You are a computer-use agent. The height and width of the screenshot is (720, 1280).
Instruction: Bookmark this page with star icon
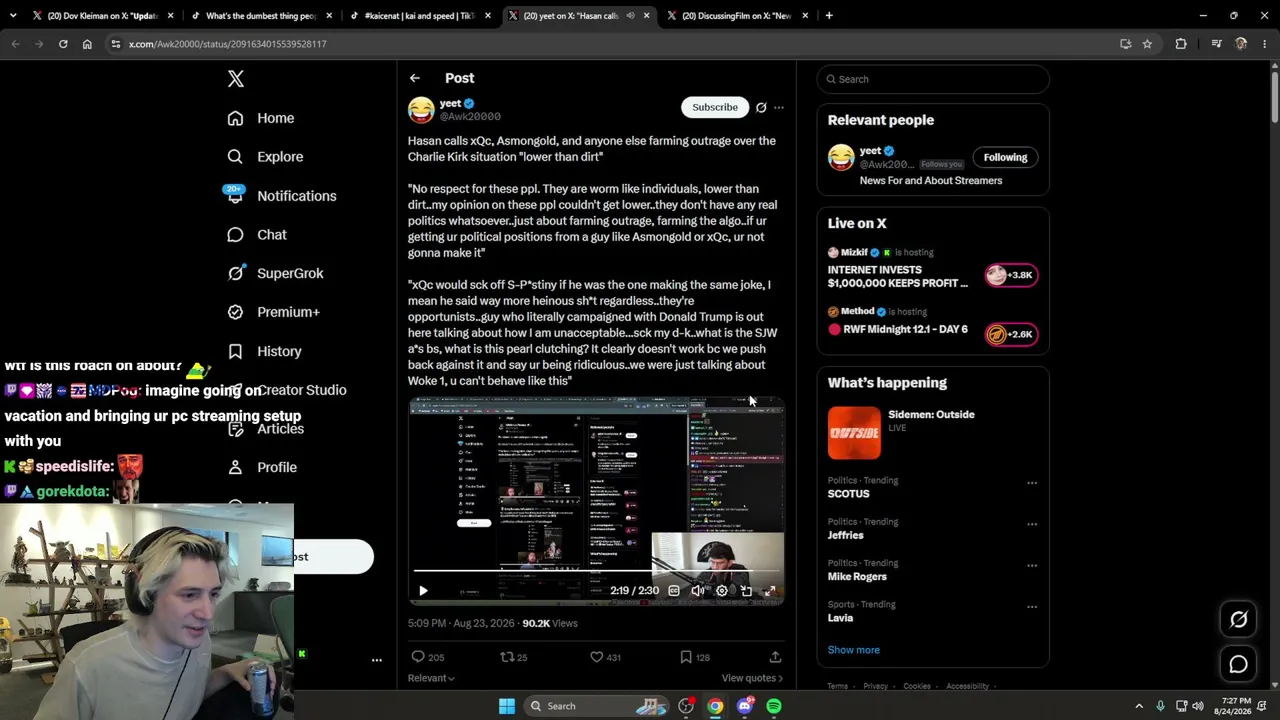(x=1147, y=44)
